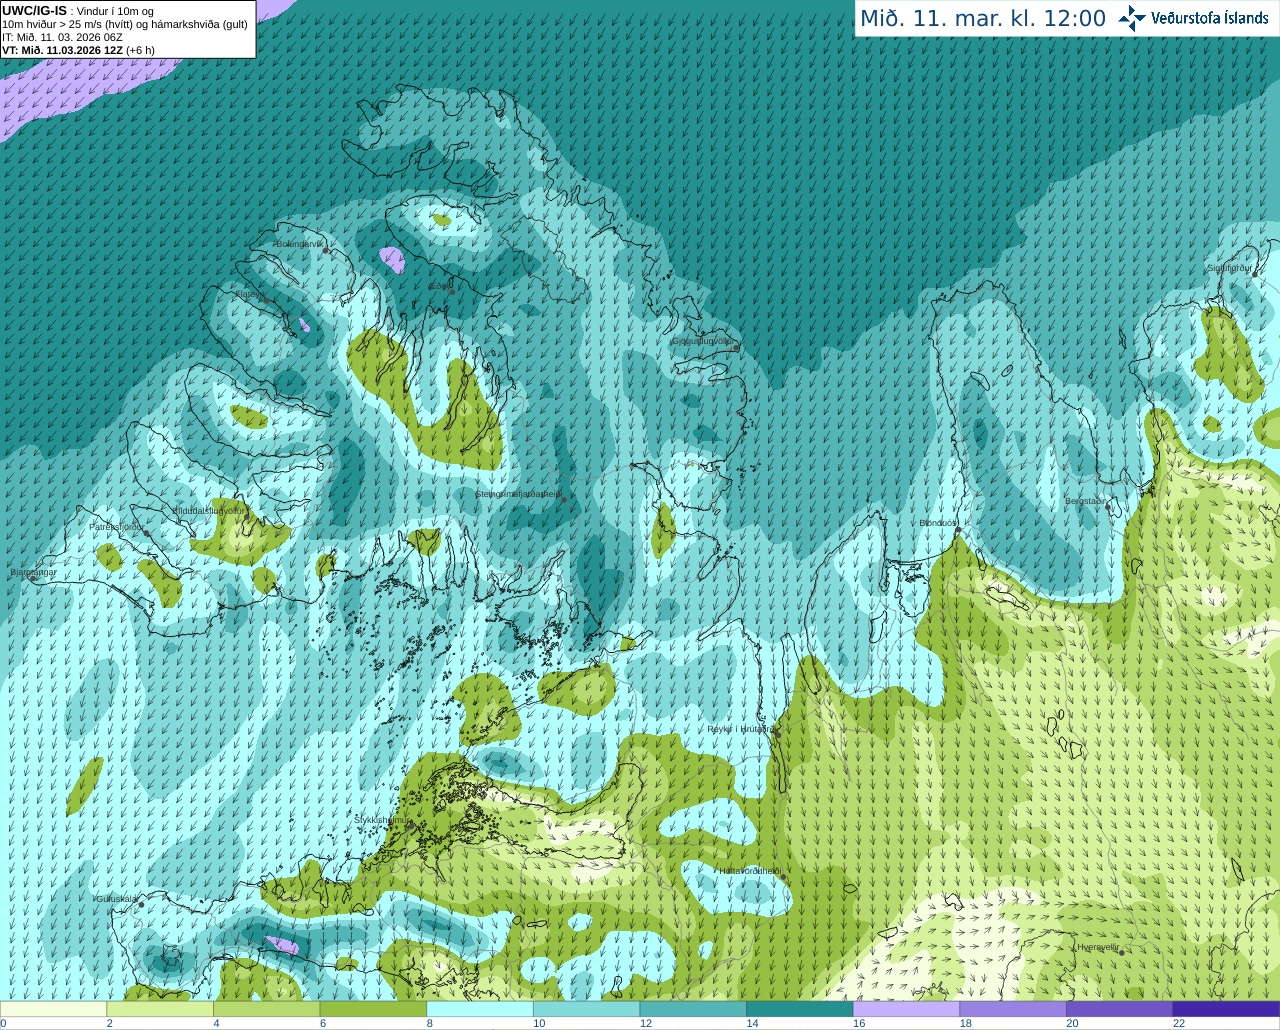Click the Patreksfjörður station label

pos(116,526)
